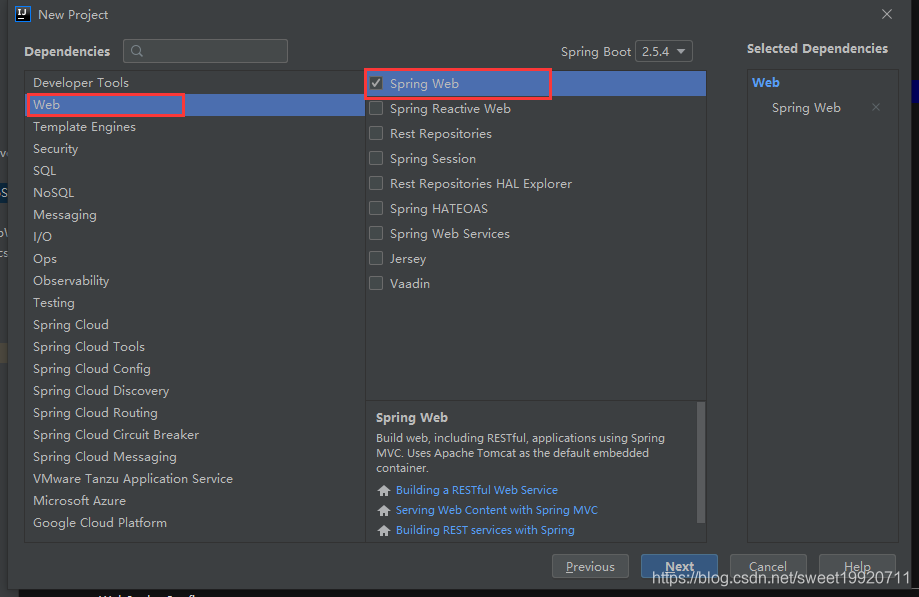Viewport: 919px width, 597px height.
Task: Open Spring Cloud Circuit Breaker category
Action: tap(195, 435)
